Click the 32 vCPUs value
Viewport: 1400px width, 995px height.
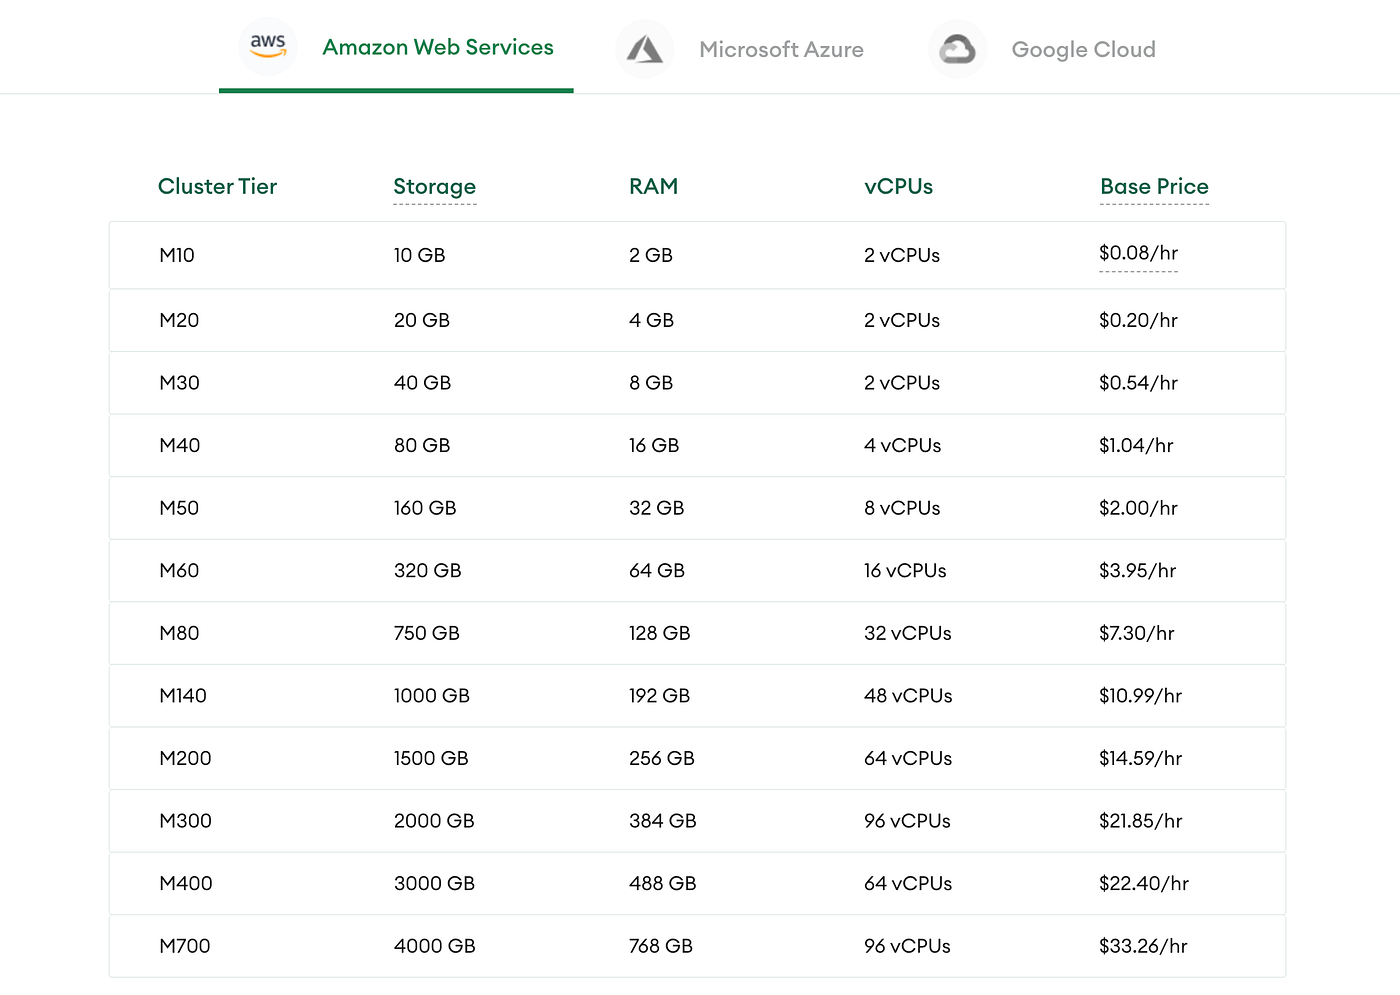908,633
